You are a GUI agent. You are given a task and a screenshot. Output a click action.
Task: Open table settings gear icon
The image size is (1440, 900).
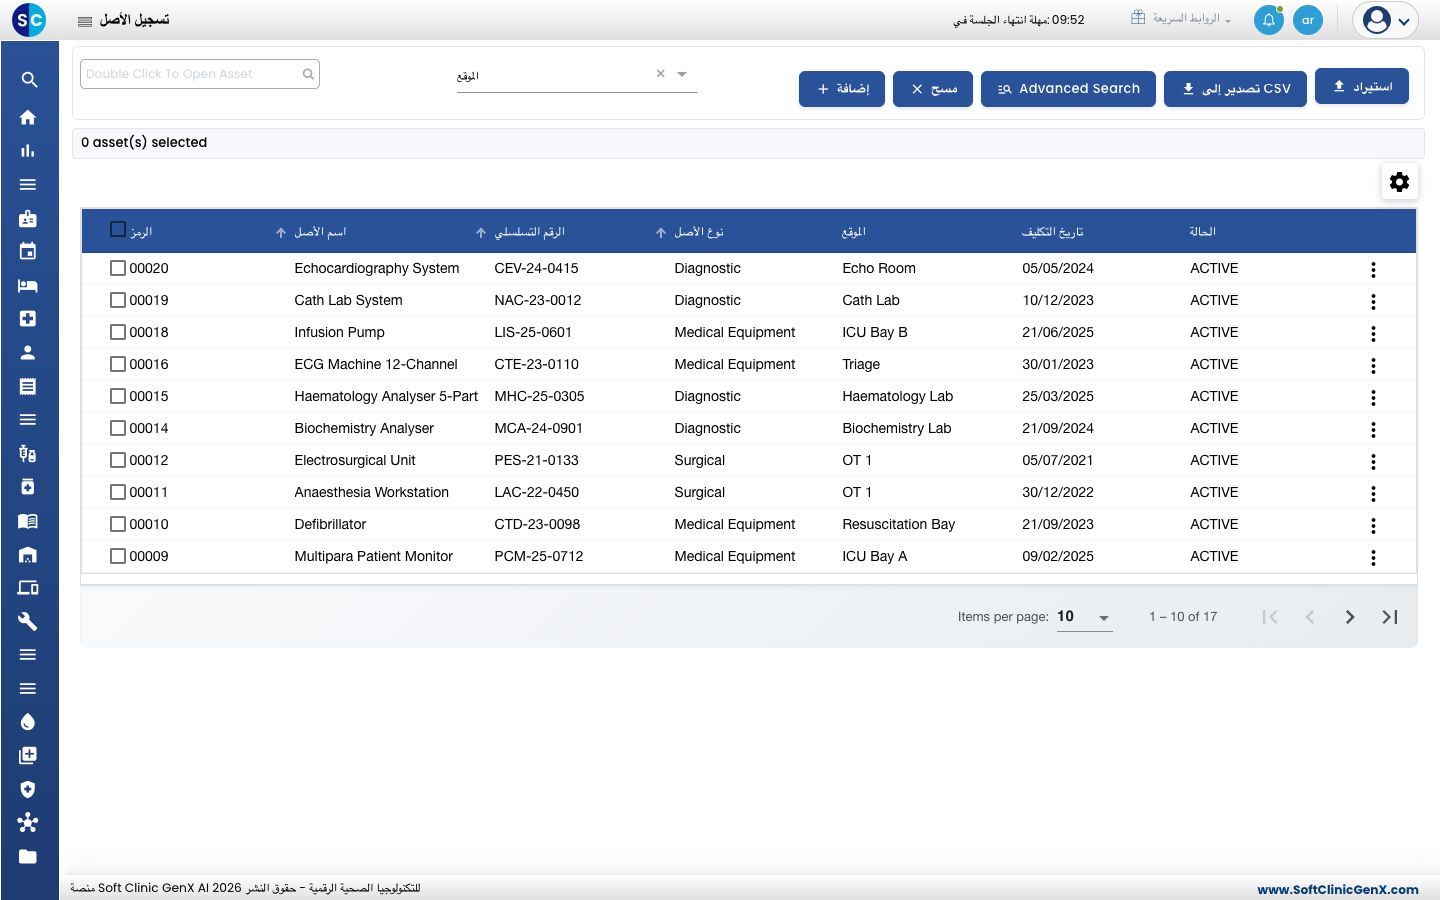pos(1400,181)
